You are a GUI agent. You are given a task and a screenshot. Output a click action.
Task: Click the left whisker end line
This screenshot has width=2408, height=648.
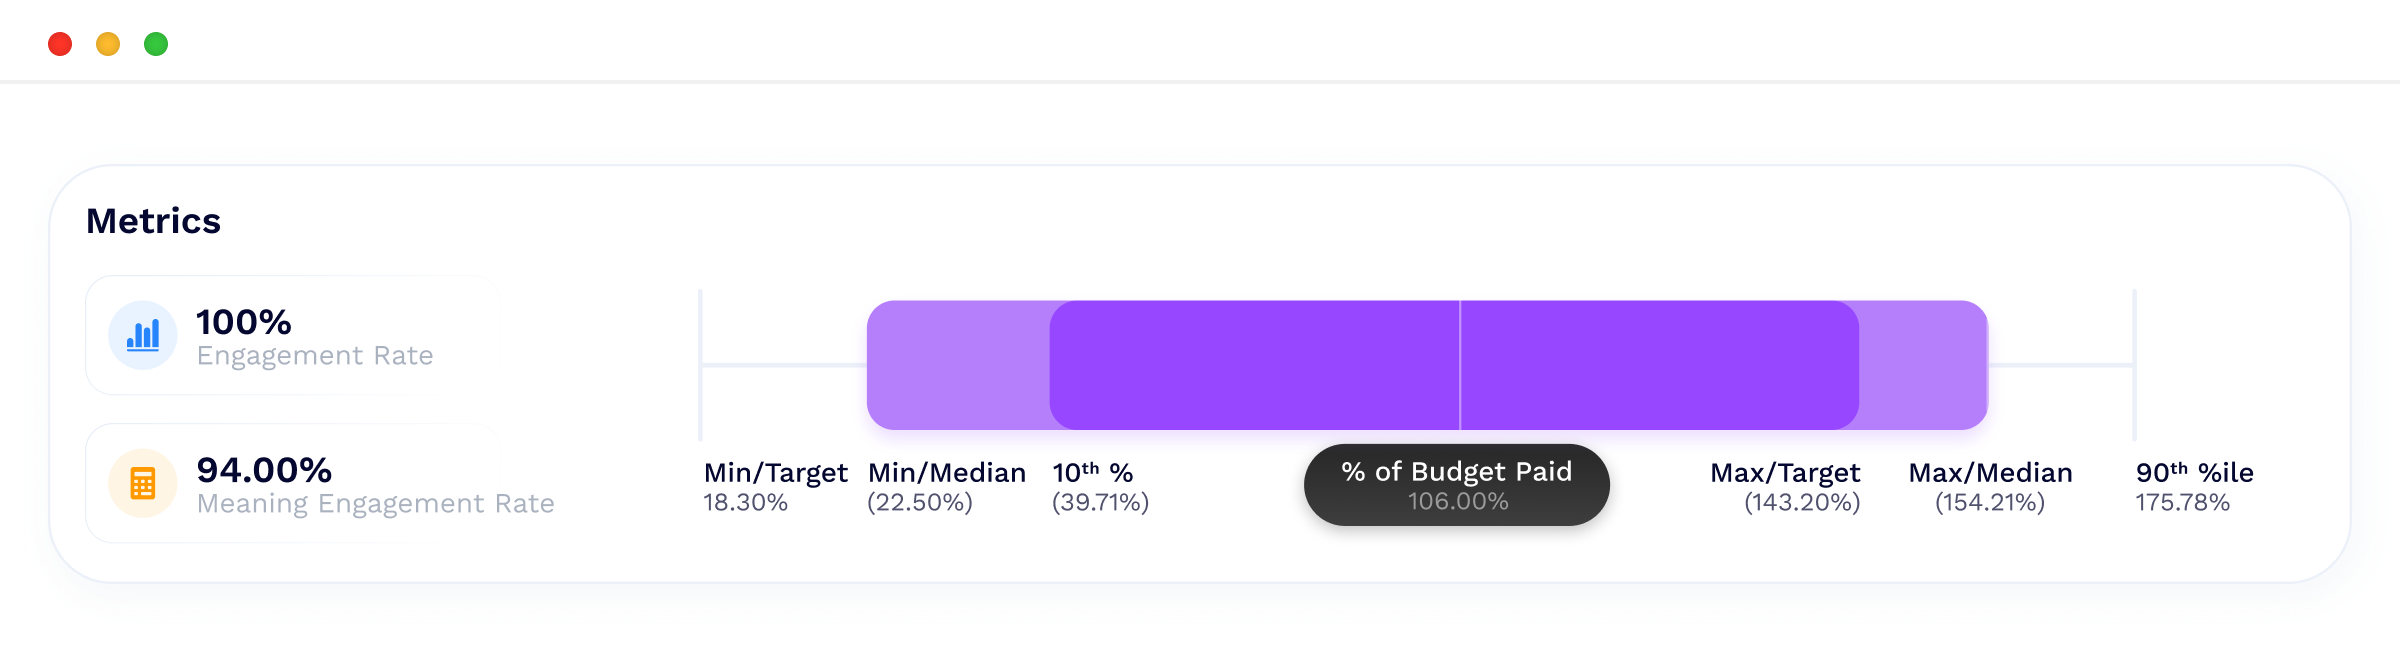pos(701,365)
